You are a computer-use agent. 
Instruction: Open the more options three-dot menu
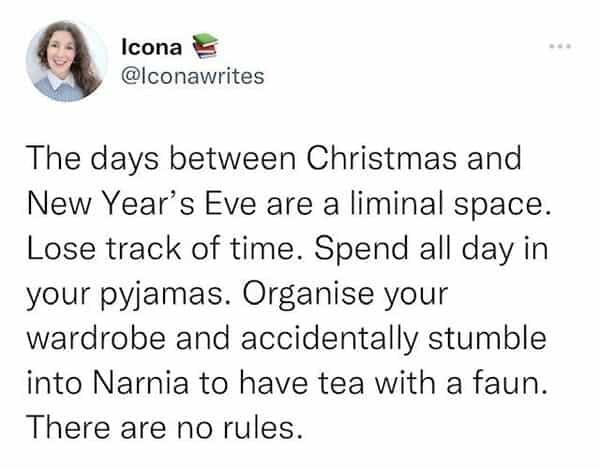tap(561, 47)
